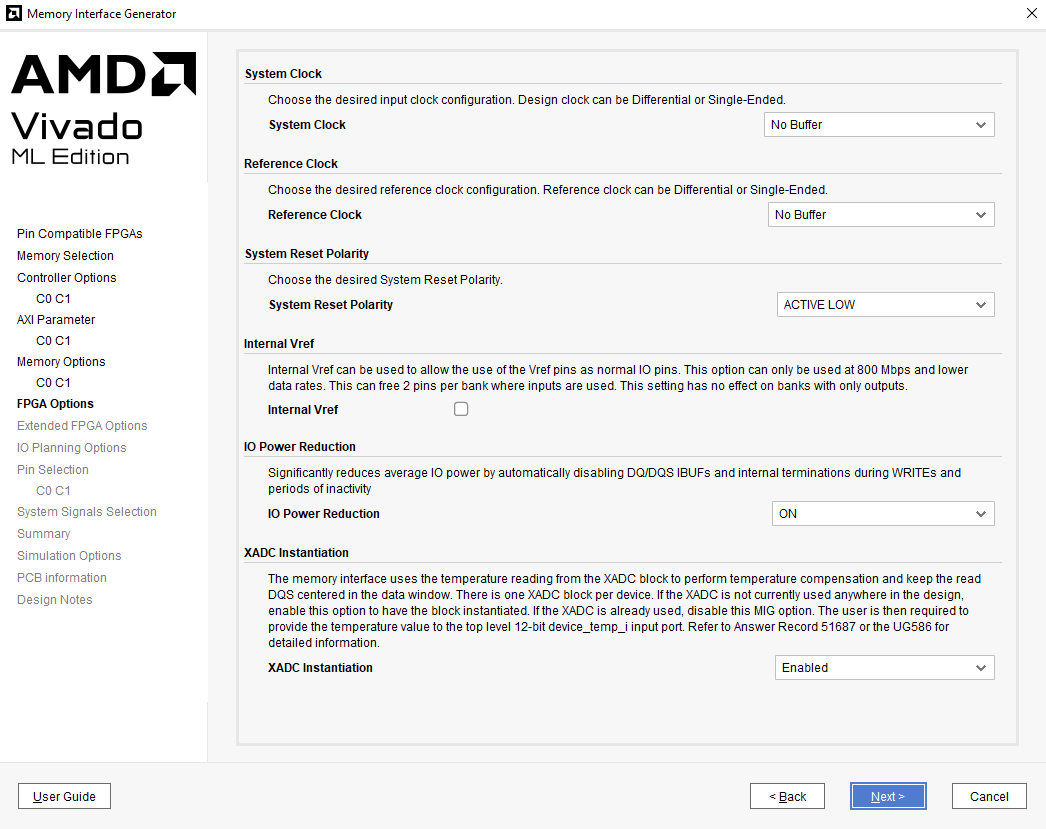1046x829 pixels.
Task: Click the Internal Vref section heading
Action: [x=279, y=343]
